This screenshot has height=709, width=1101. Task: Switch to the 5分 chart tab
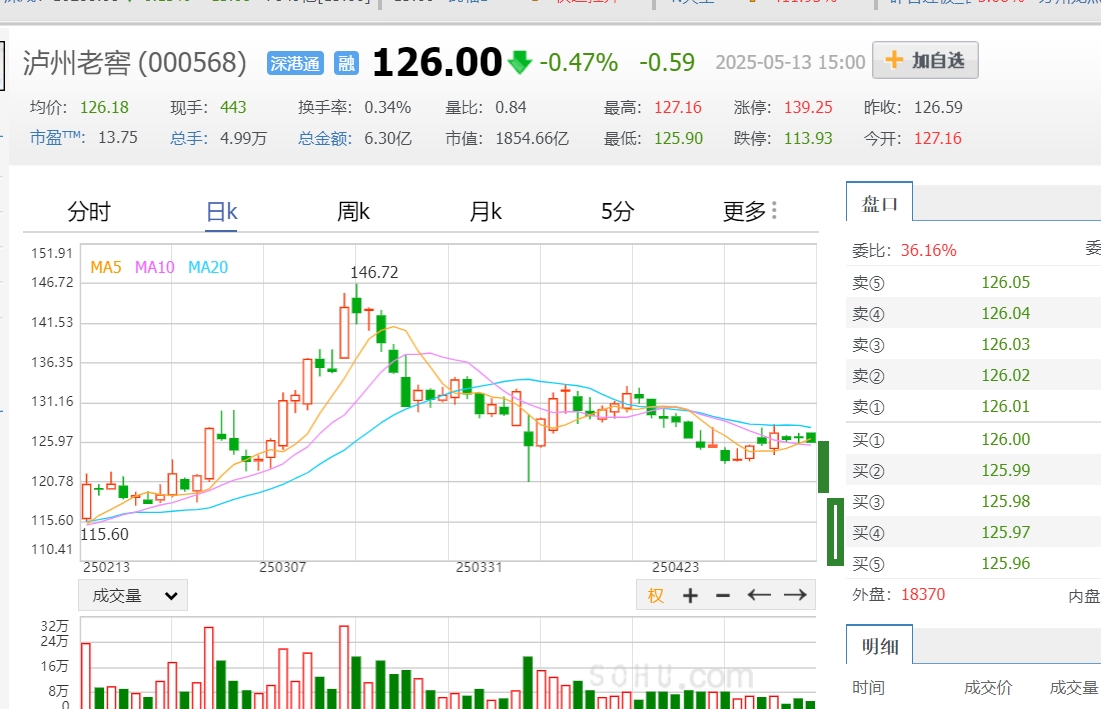point(617,211)
